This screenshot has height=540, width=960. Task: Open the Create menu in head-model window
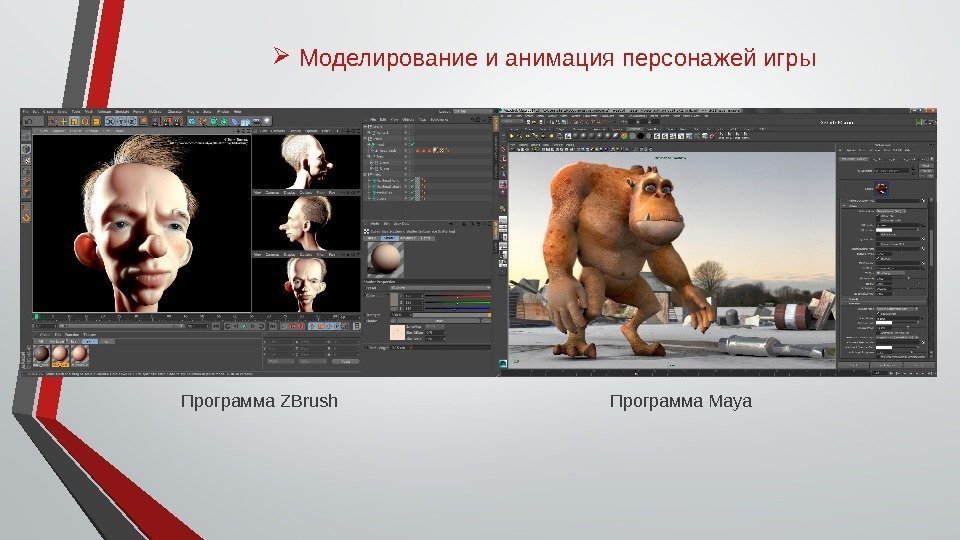(48, 111)
